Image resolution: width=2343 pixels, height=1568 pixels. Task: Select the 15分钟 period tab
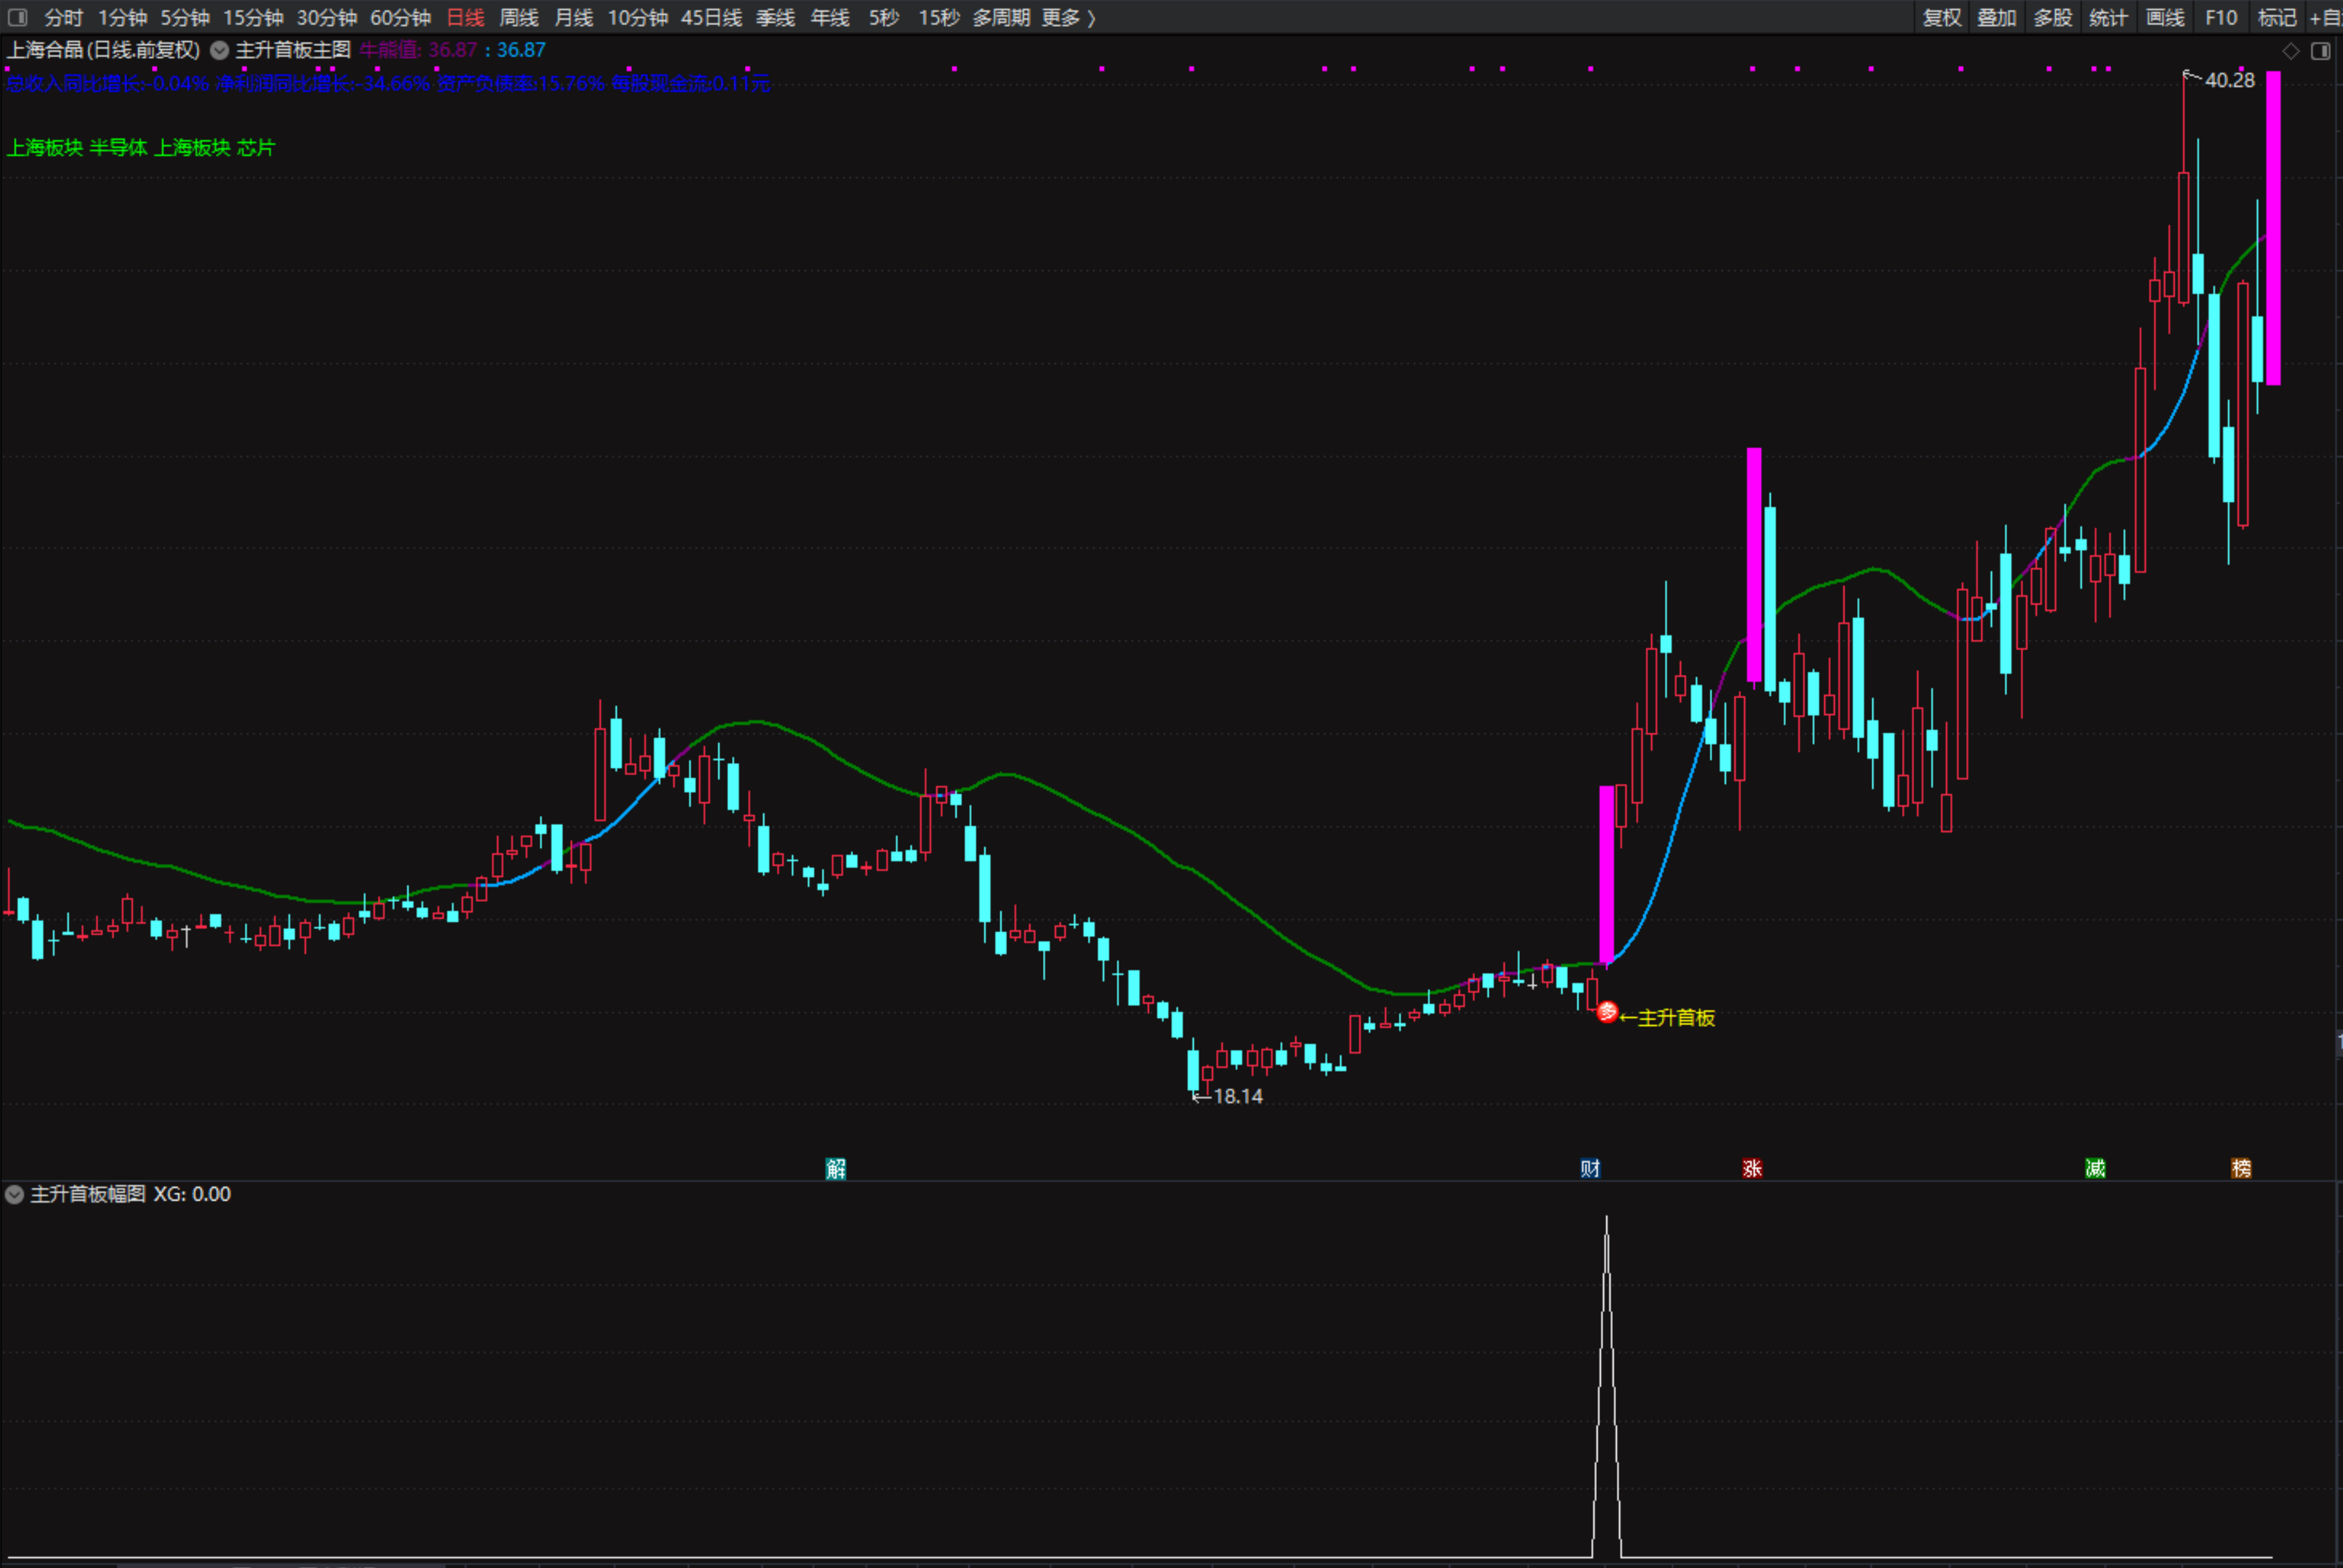tap(253, 18)
